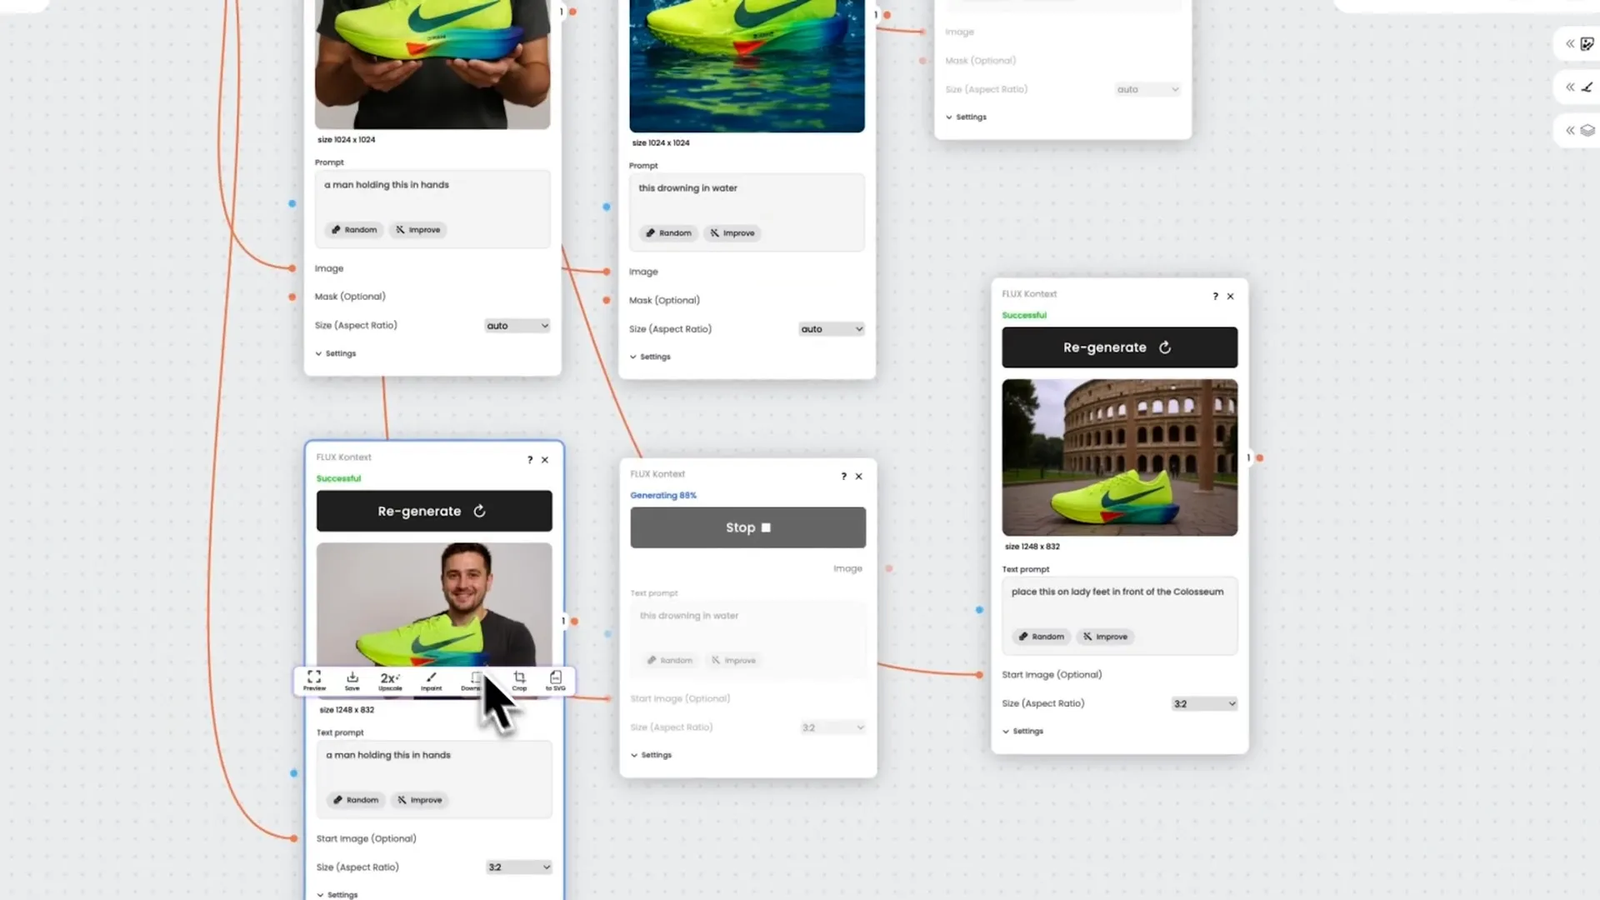Click the Image input port of hands node
Viewport: 1600px width, 900px height.
(x=292, y=268)
